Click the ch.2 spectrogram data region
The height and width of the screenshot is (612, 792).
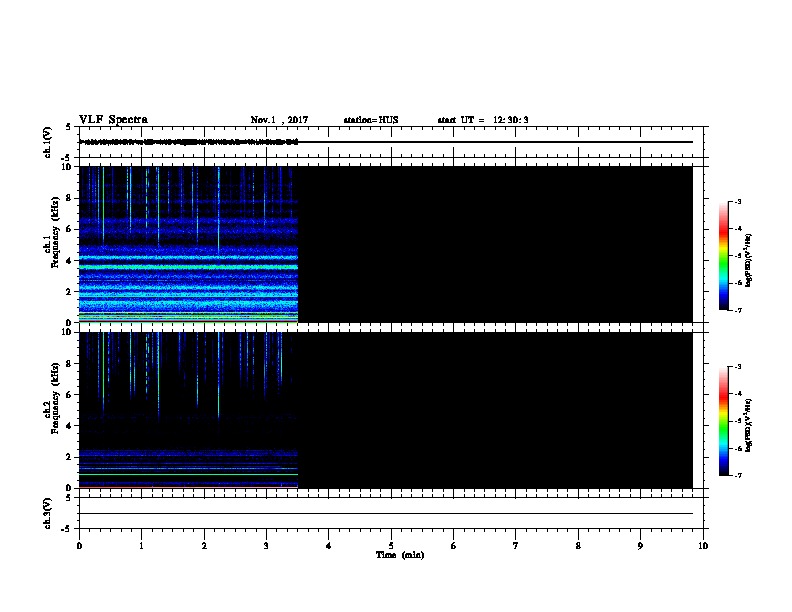tap(188, 410)
